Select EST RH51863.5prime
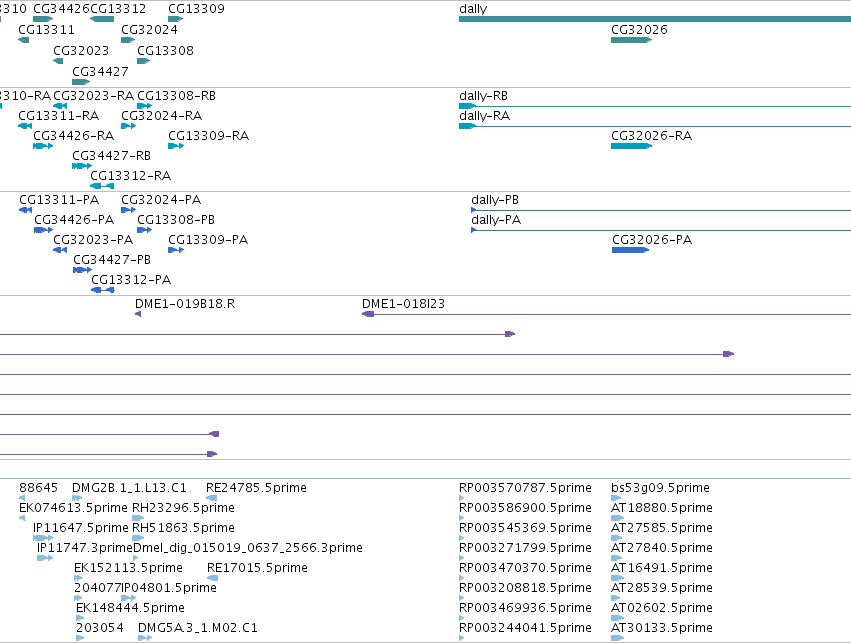Screen dimensions: 851x643 [138, 538]
